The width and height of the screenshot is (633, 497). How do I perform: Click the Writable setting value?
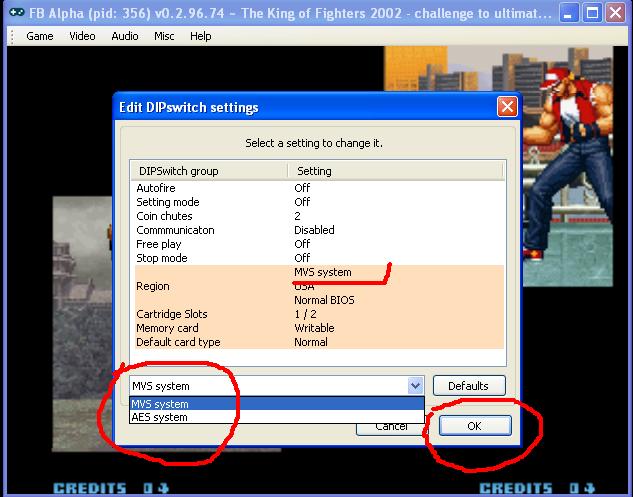(314, 328)
